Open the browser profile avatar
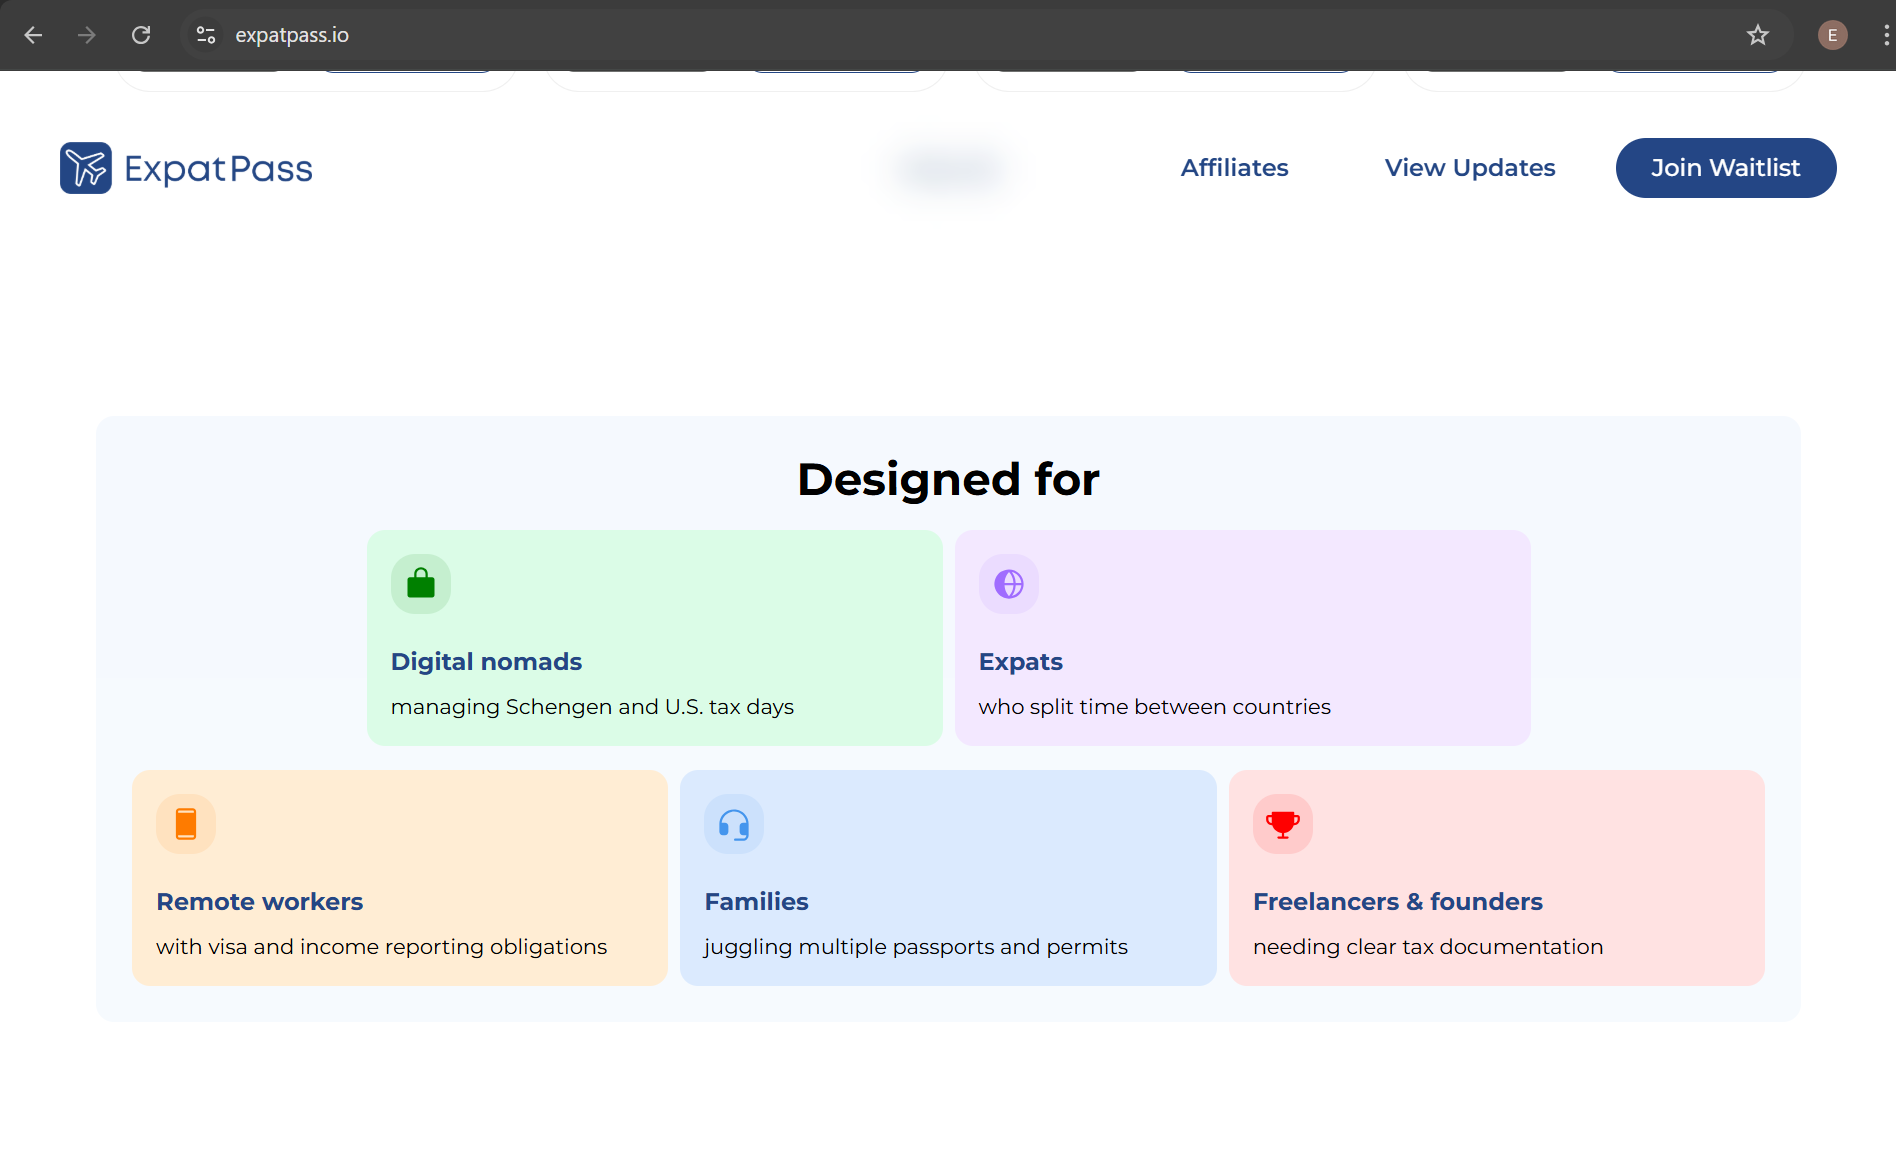The image size is (1896, 1166). tap(1832, 34)
